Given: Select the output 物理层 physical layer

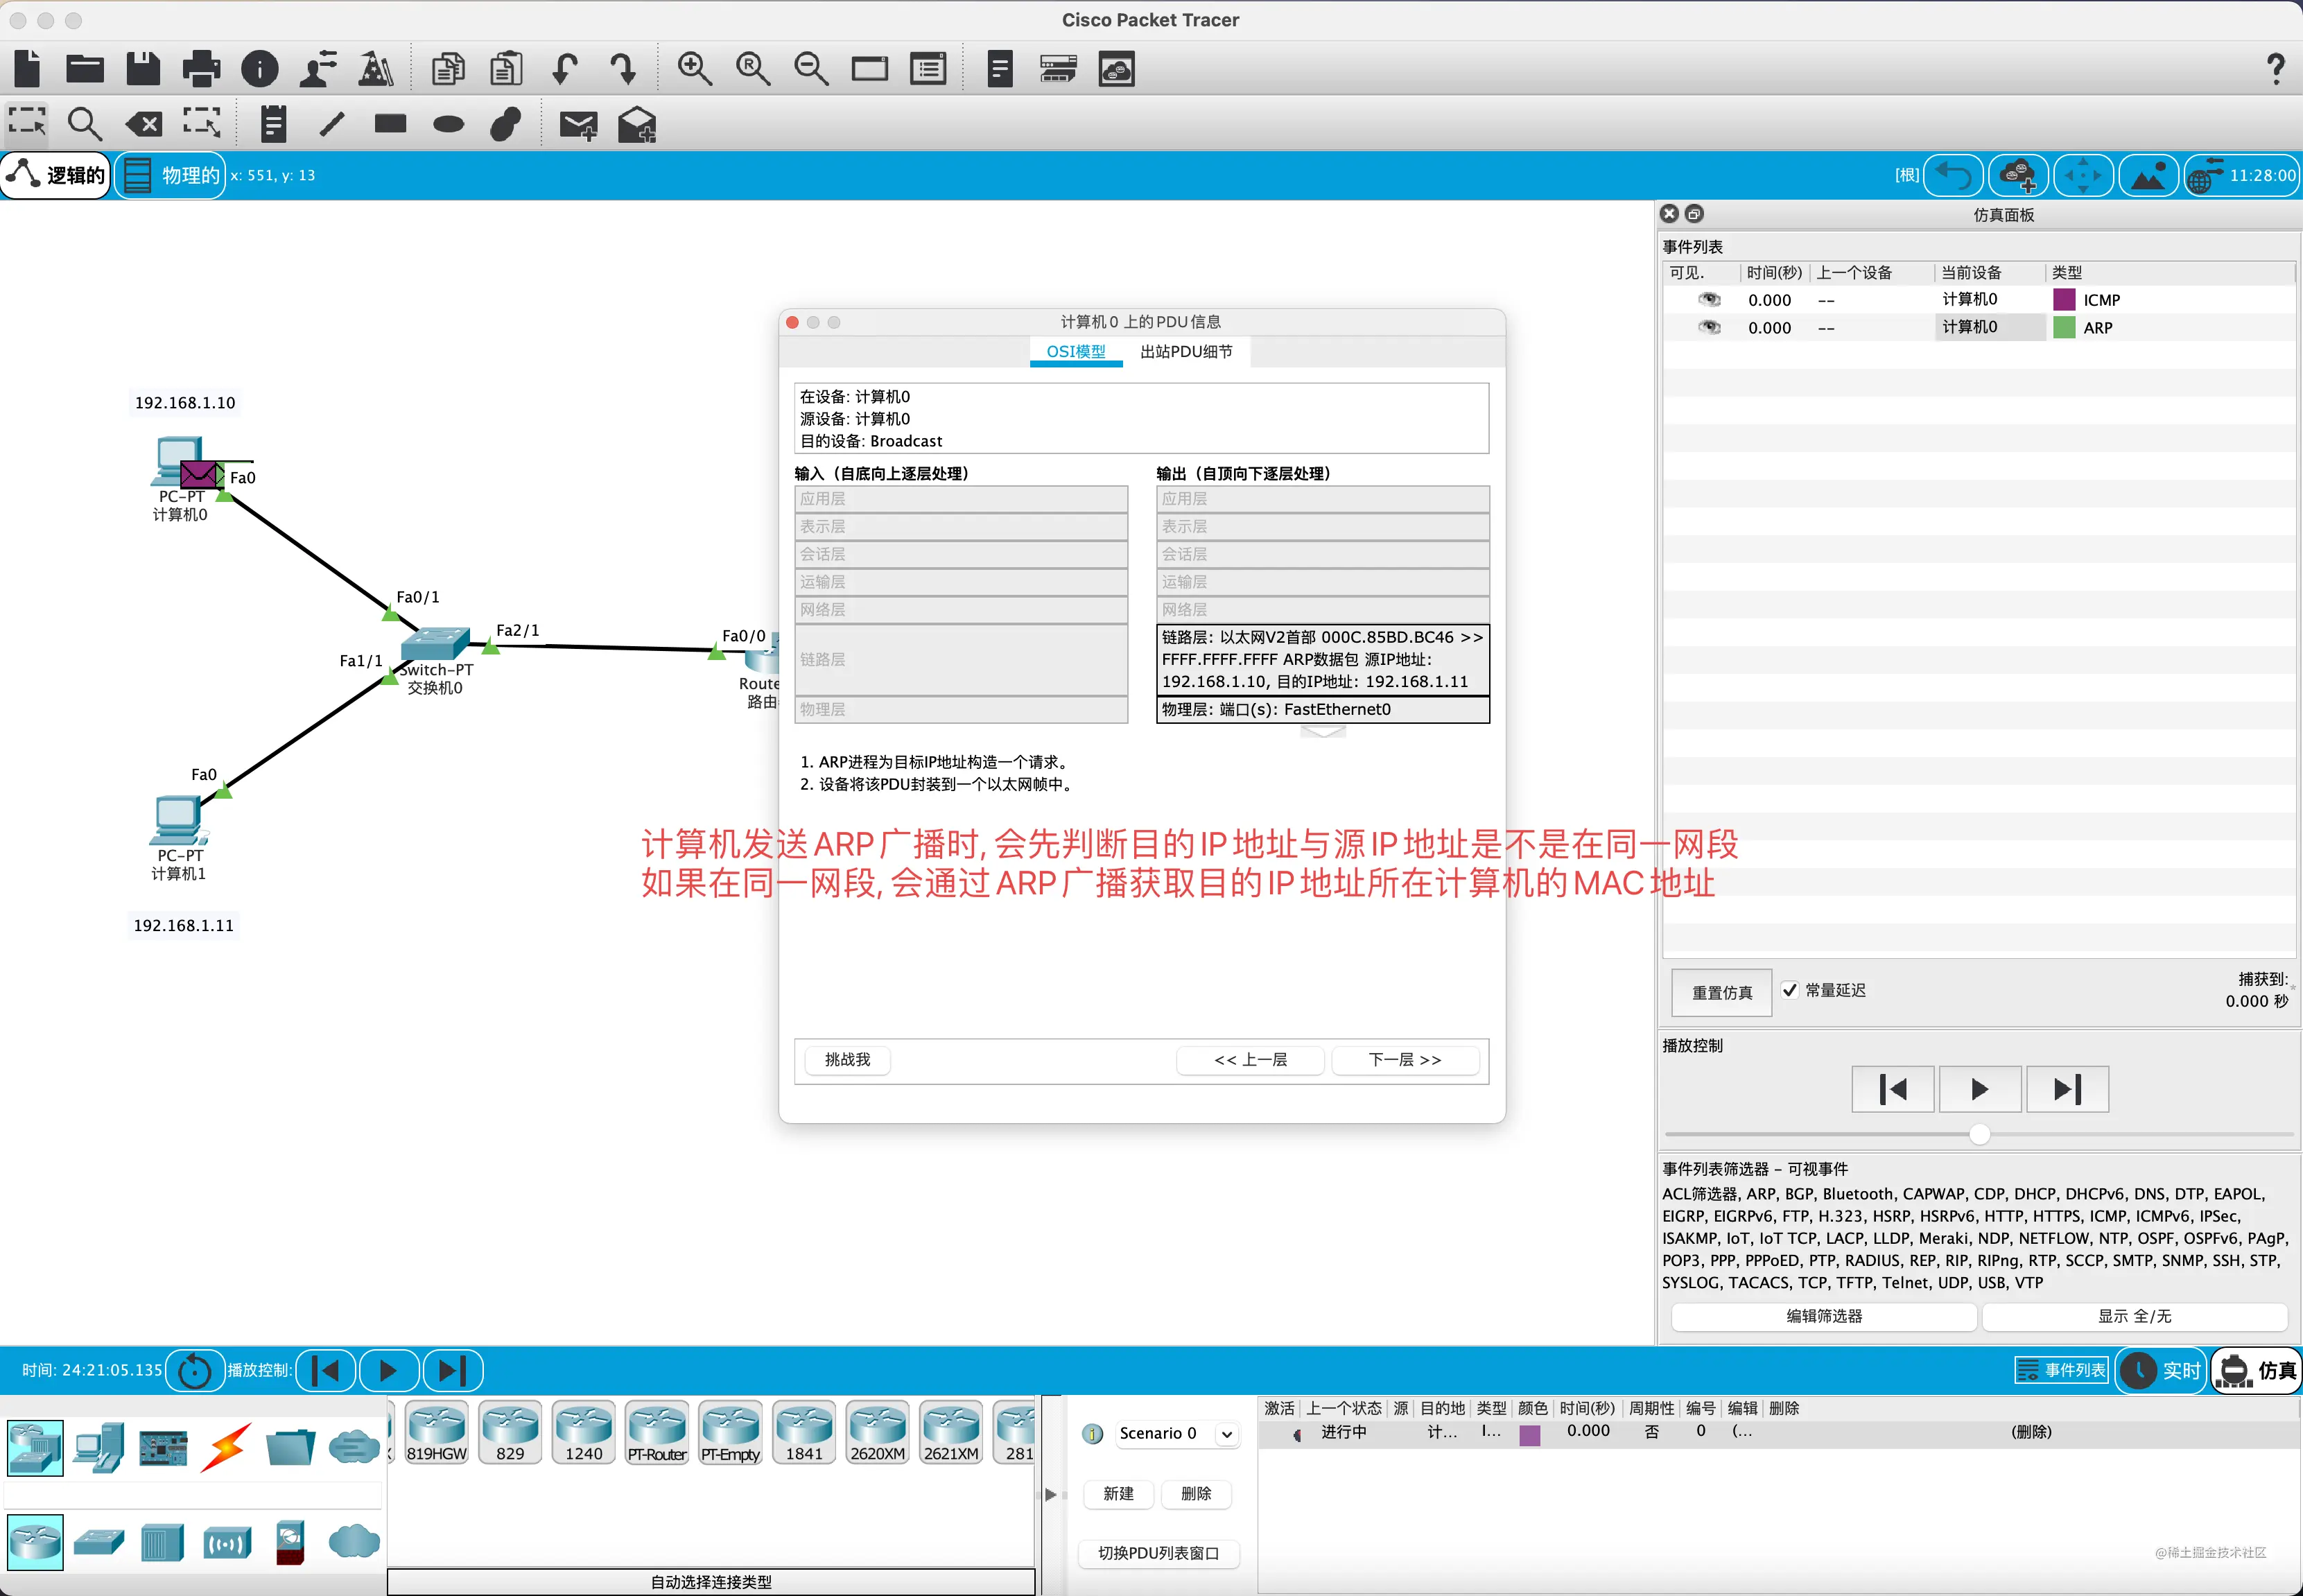Looking at the screenshot, I should (x=1323, y=709).
